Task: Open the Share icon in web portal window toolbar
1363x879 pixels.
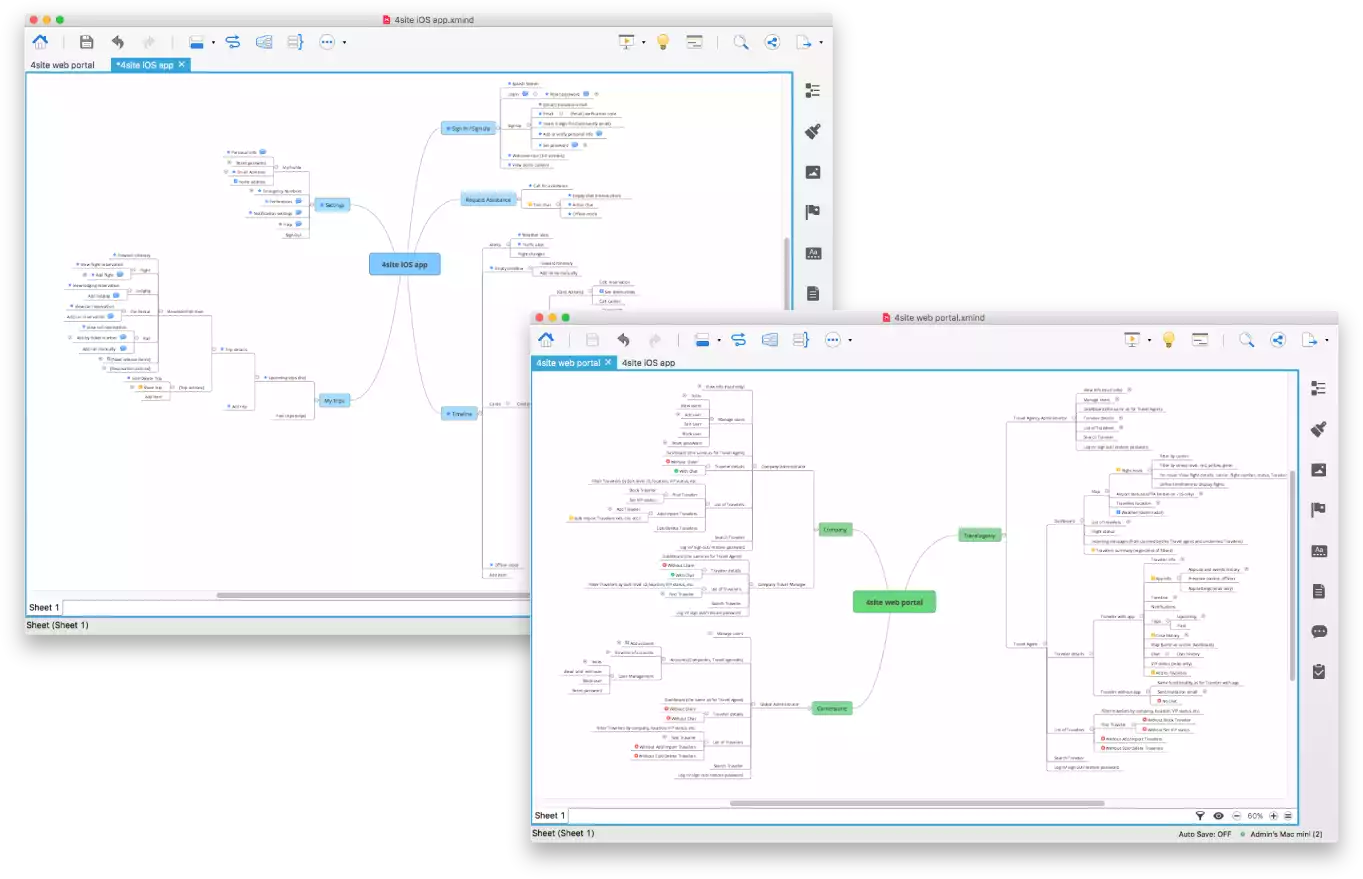Action: tap(1277, 340)
